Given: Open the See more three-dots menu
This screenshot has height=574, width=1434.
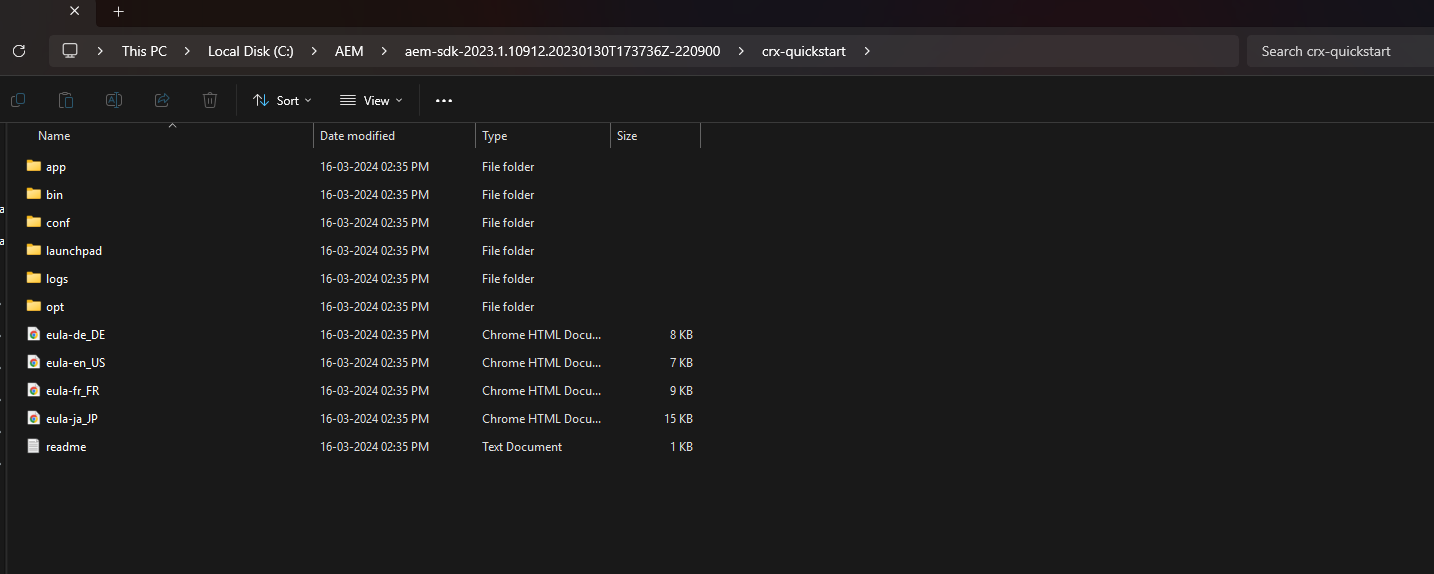Looking at the screenshot, I should [444, 100].
